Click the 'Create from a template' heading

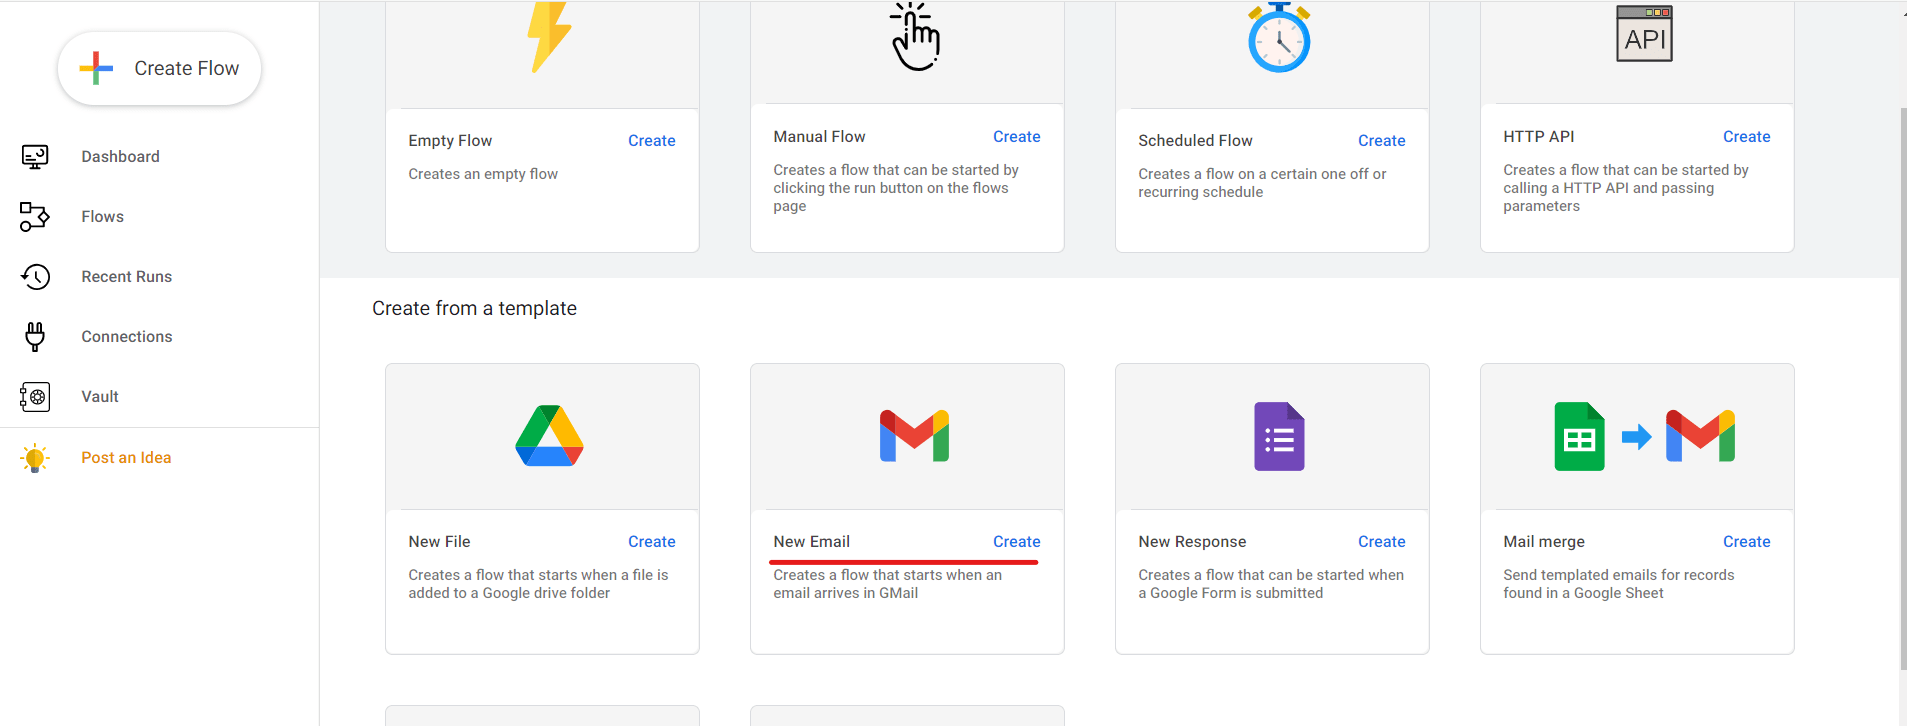(x=474, y=309)
